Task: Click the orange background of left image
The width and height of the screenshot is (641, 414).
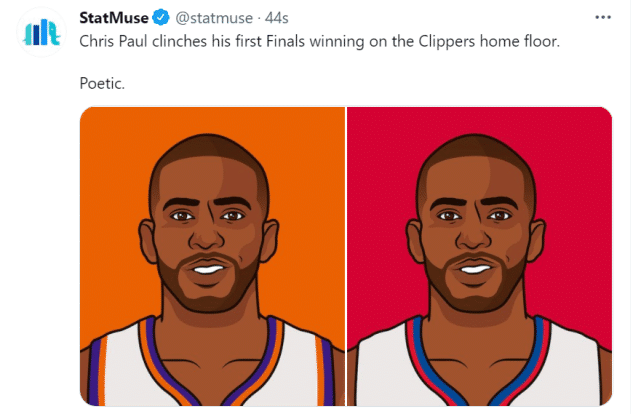Action: pyautogui.click(x=110, y=150)
